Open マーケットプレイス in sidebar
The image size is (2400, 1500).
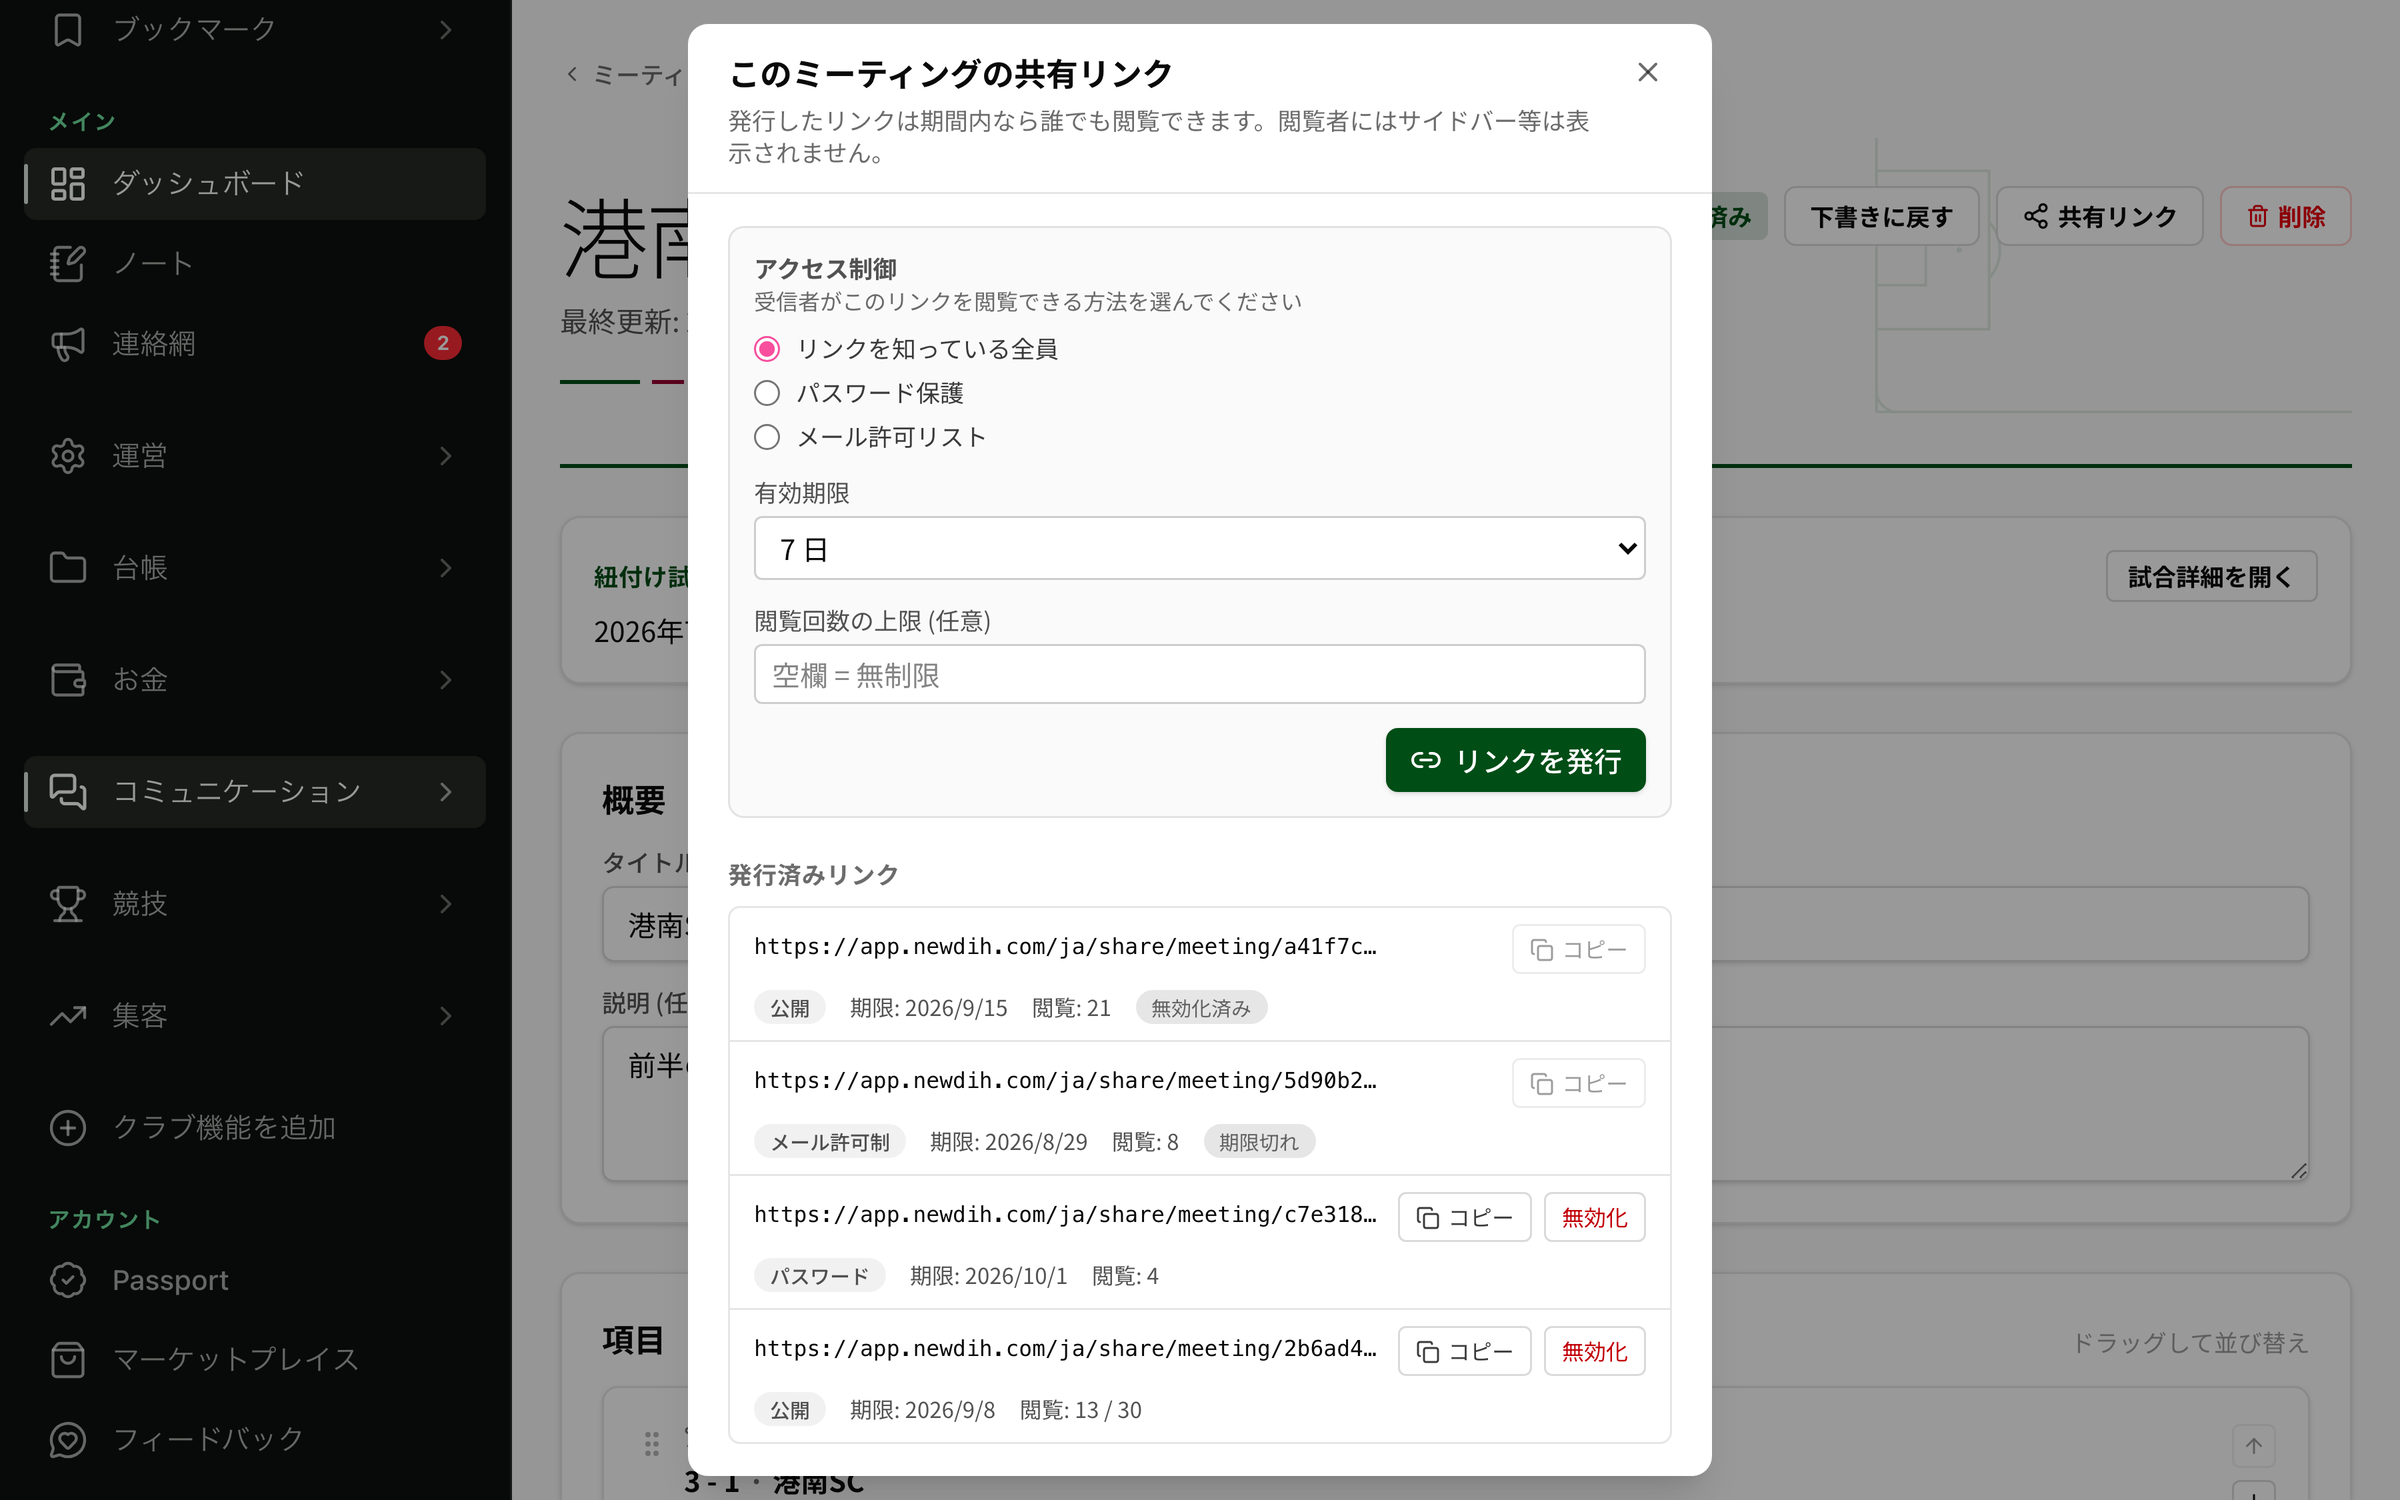(255, 1360)
